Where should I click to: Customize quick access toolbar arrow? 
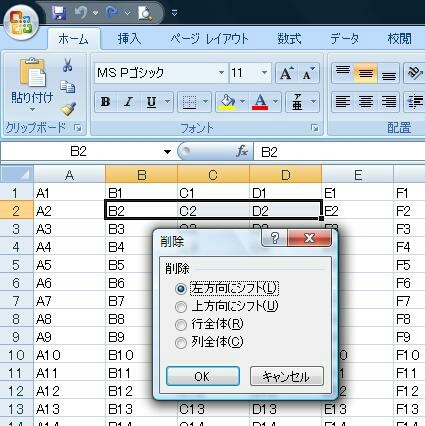click(174, 13)
